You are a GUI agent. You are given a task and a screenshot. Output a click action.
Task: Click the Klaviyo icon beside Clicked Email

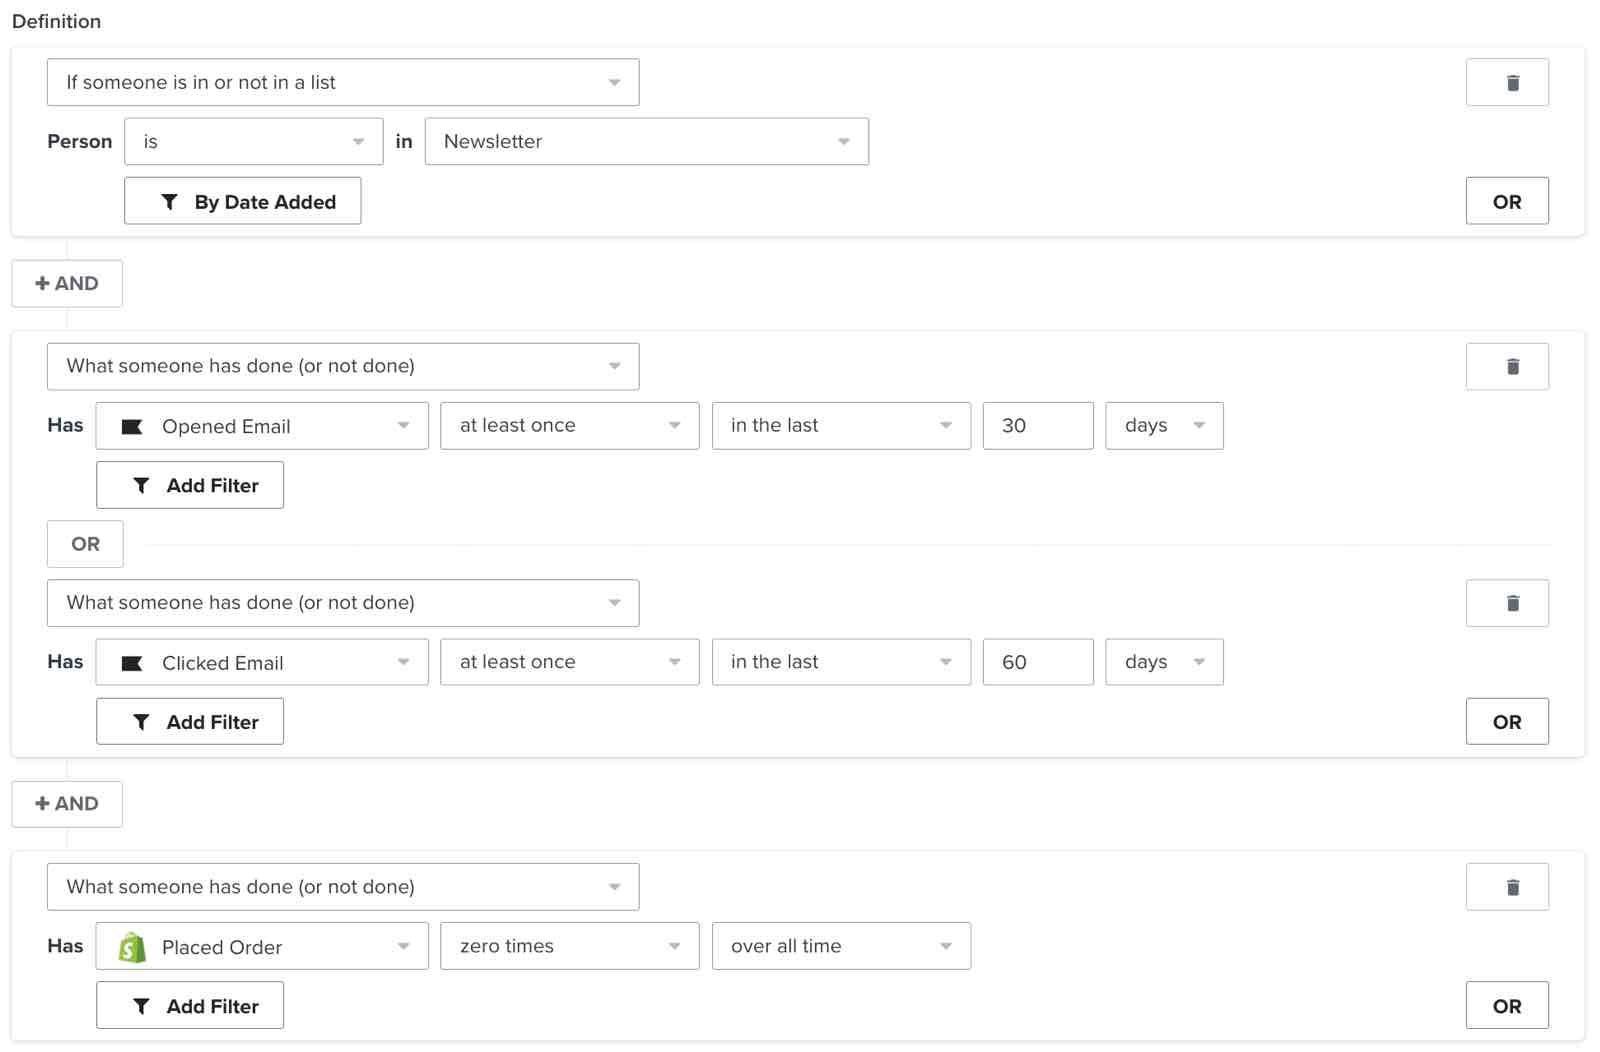131,662
